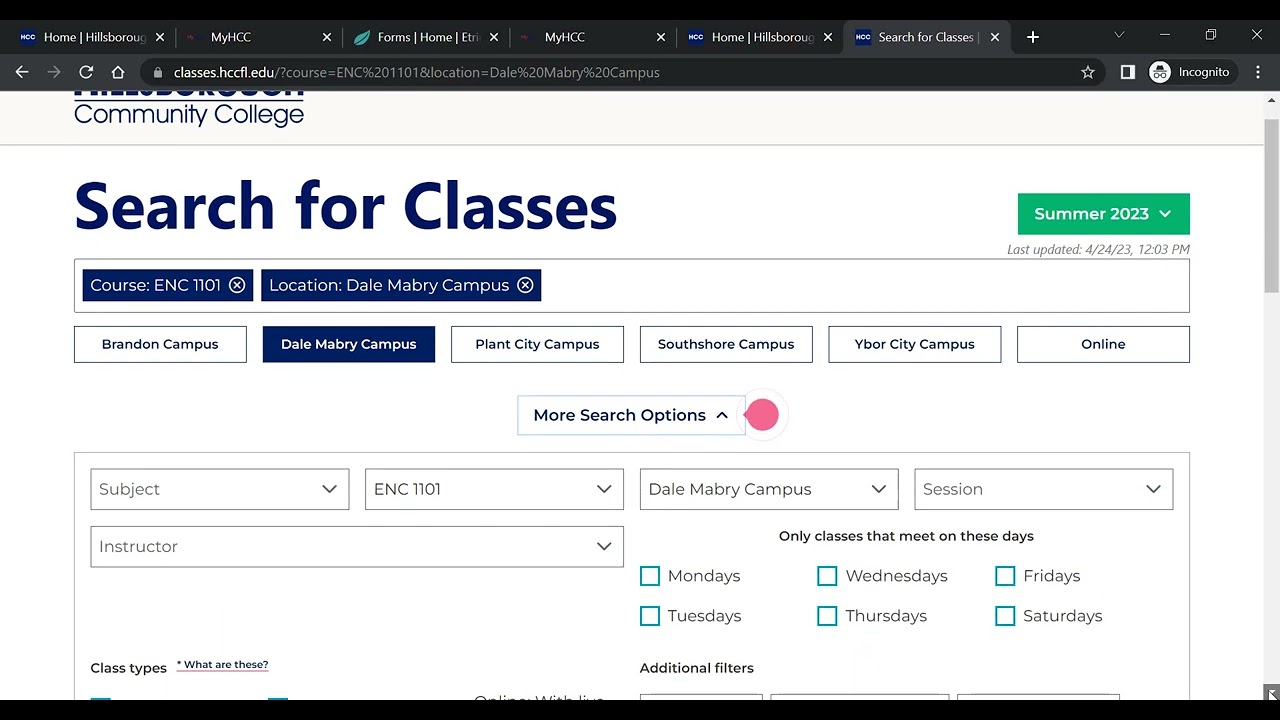
Task: Click the 'Search for Classes' heading
Action: coord(345,207)
